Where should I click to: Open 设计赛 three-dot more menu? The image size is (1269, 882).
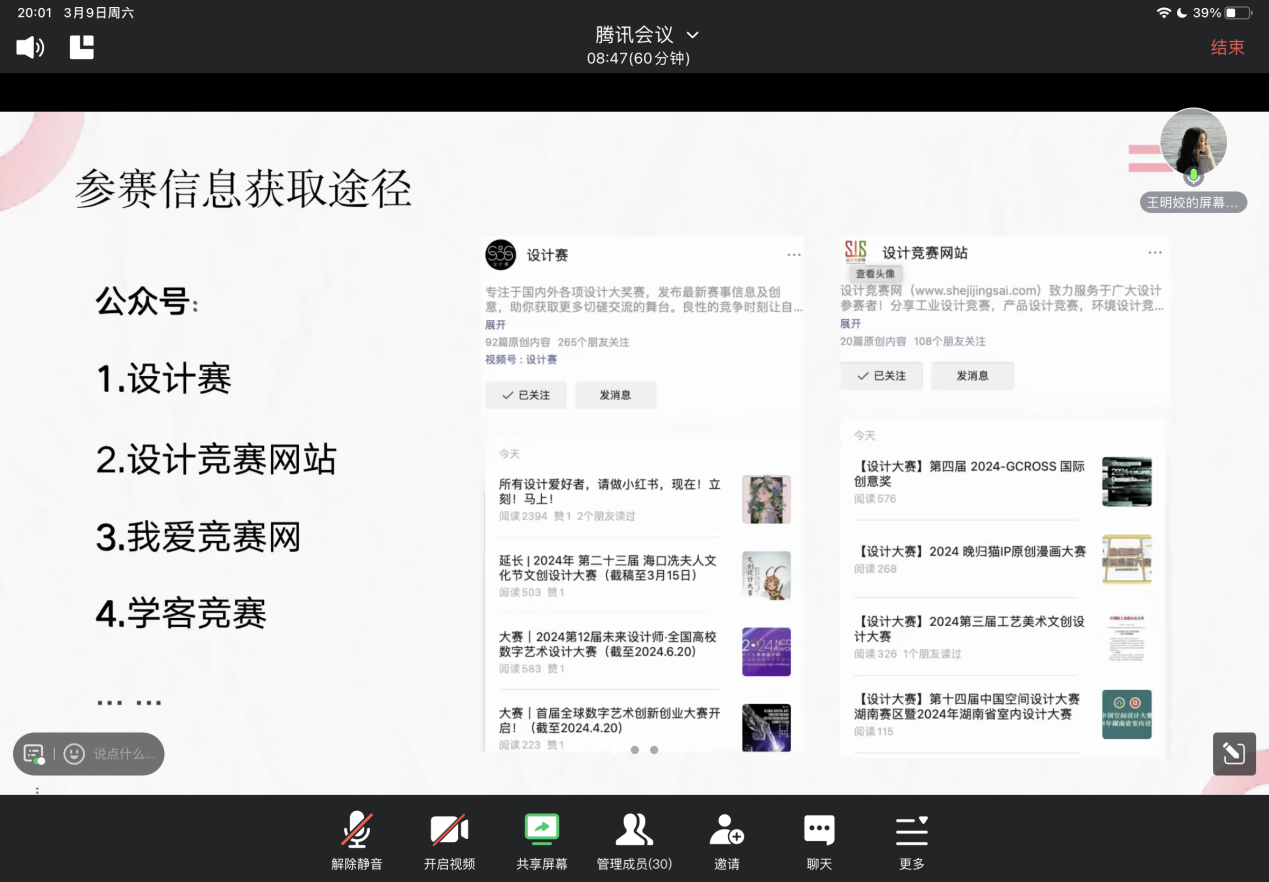pyautogui.click(x=794, y=255)
